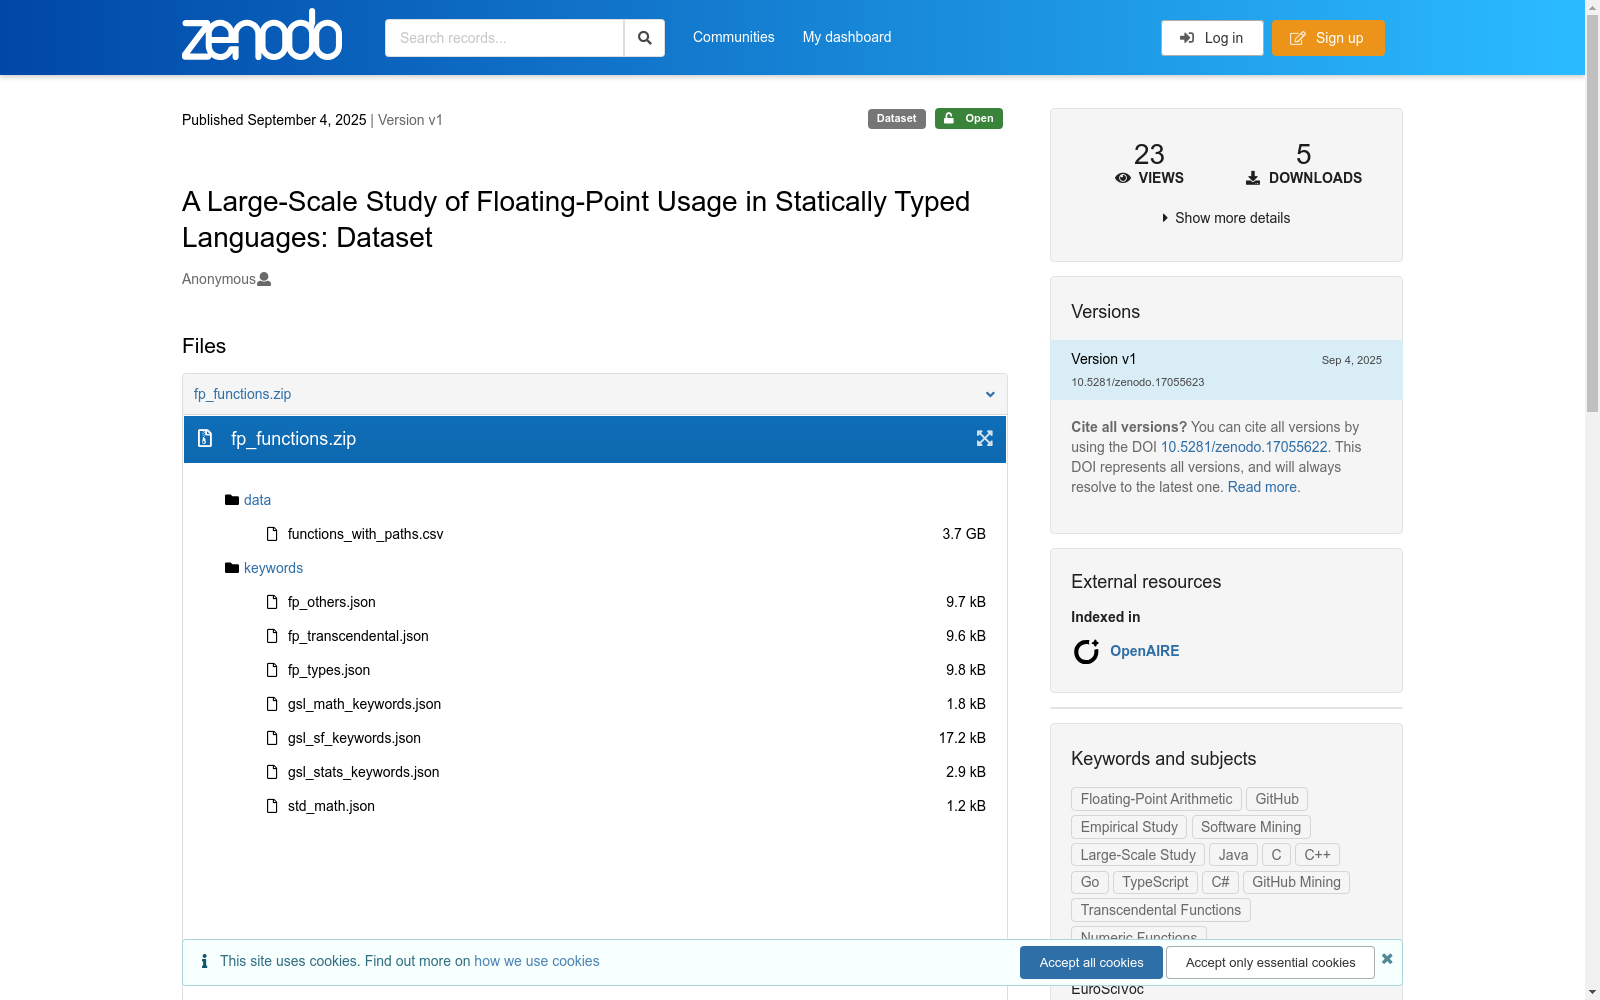
Task: Click the Transcendental Functions keyword tag
Action: pos(1161,910)
